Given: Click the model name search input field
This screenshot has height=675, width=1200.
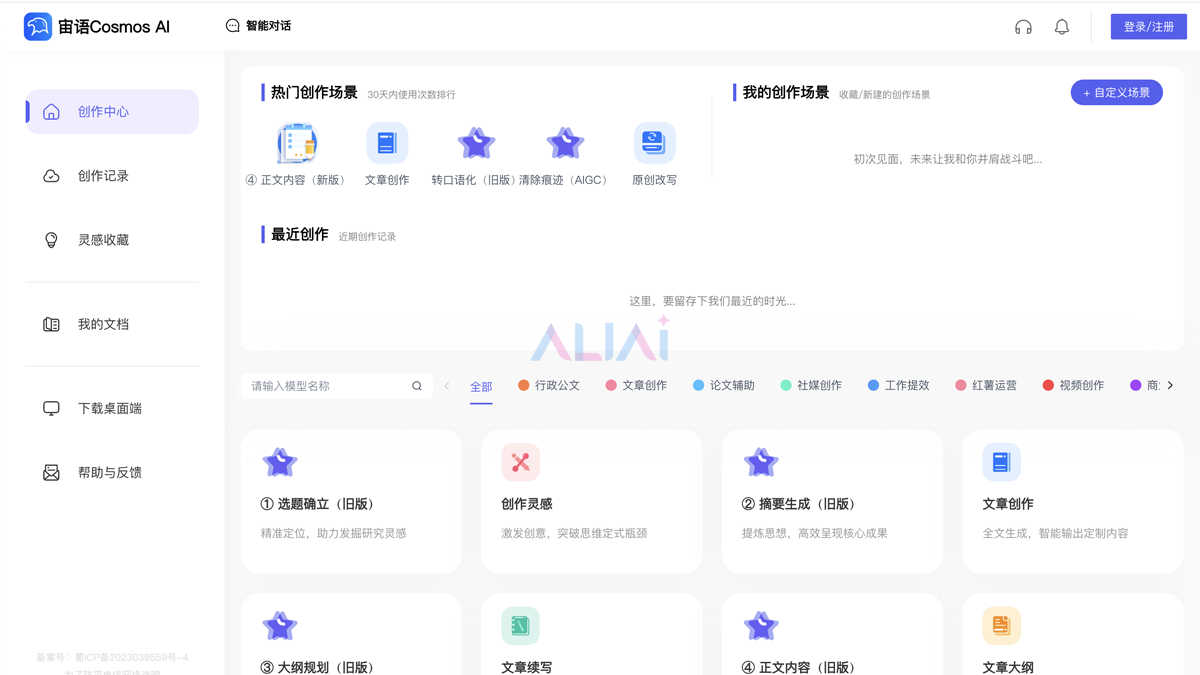Looking at the screenshot, I should 328,386.
